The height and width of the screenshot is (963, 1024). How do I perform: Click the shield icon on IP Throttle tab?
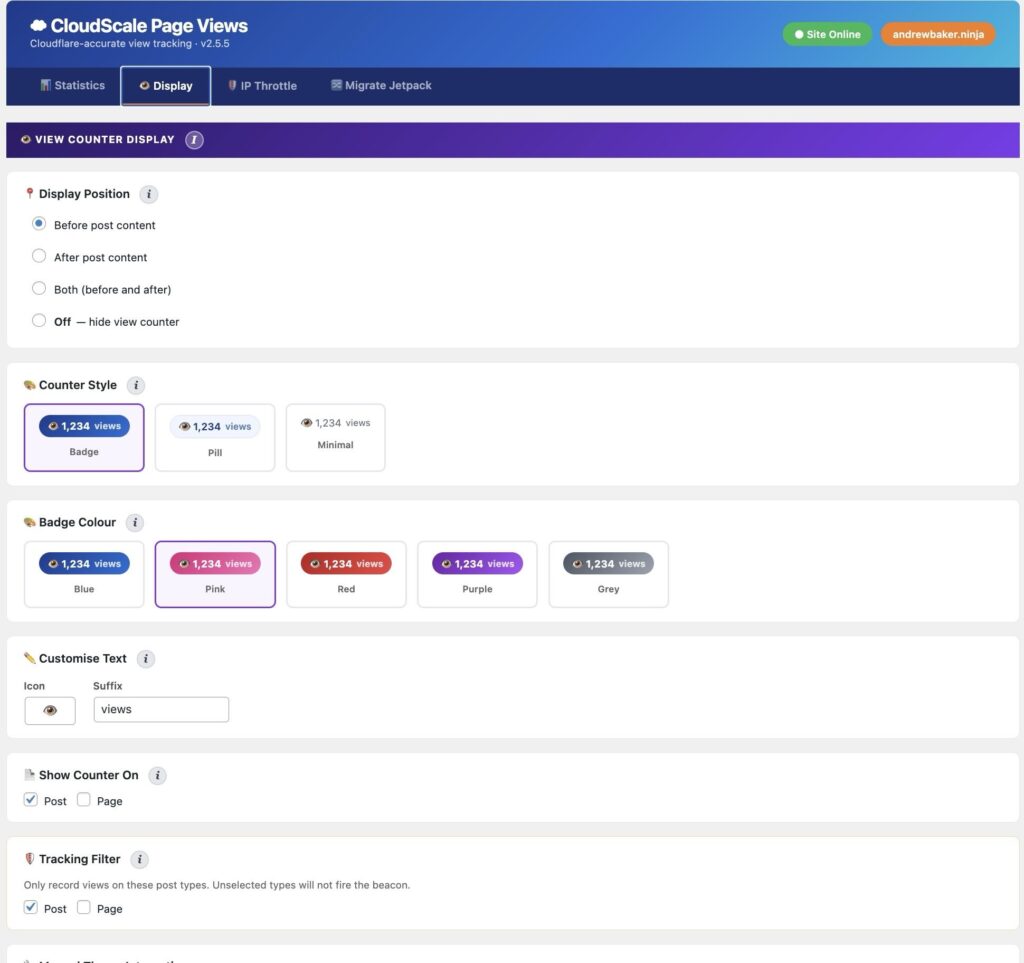tap(231, 85)
